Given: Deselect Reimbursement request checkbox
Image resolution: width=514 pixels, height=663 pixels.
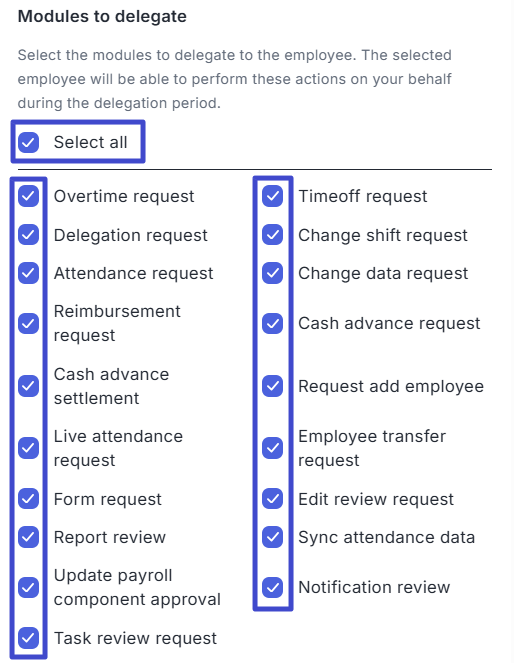Looking at the screenshot, I should click(x=28, y=323).
